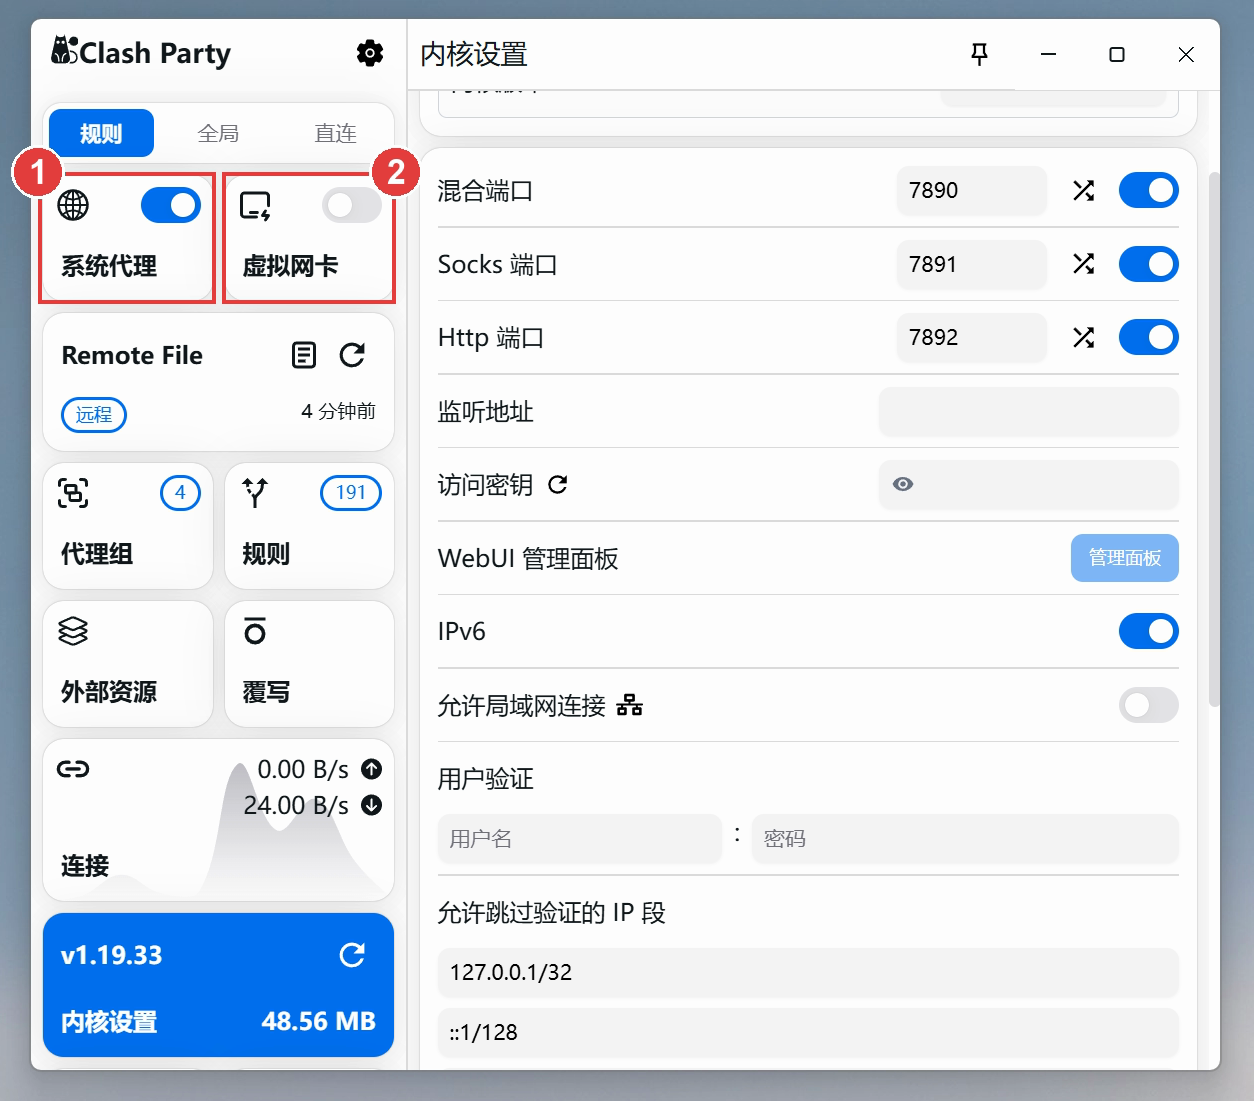Image resolution: width=1254 pixels, height=1101 pixels.
Task: Click the Clash Party cat logo
Action: click(65, 50)
